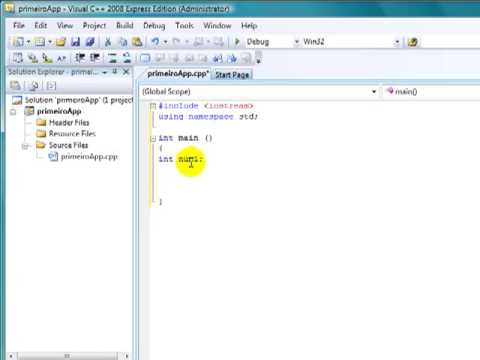Save the current file with the disk icon
Image resolution: width=480 pixels, height=360 pixels.
point(76,42)
